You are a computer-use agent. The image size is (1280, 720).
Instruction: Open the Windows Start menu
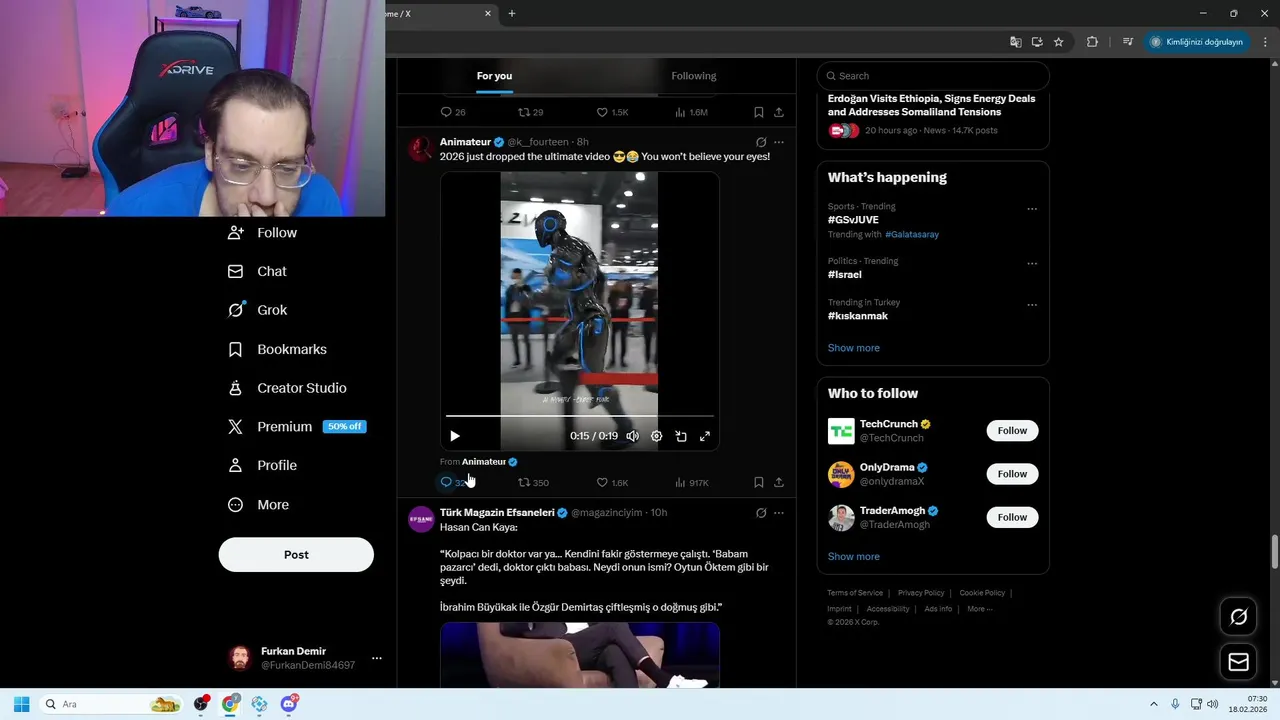pyautogui.click(x=21, y=704)
